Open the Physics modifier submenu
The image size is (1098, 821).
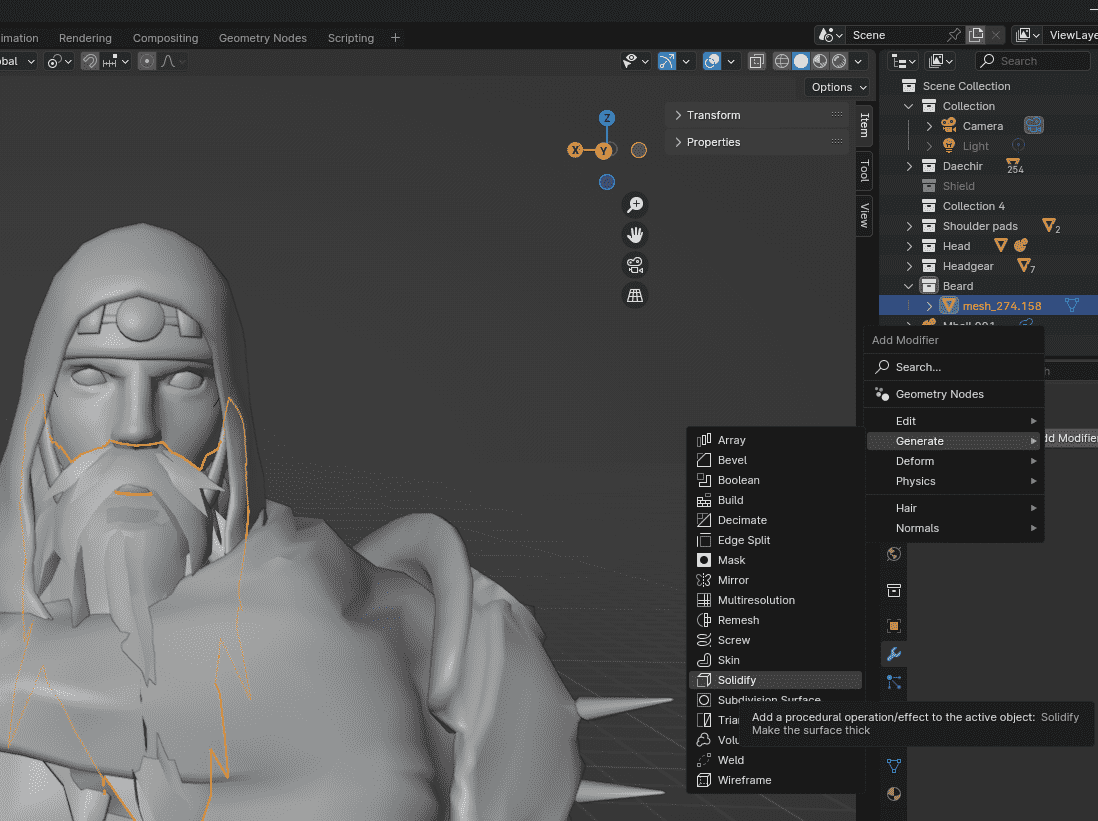[x=954, y=481]
